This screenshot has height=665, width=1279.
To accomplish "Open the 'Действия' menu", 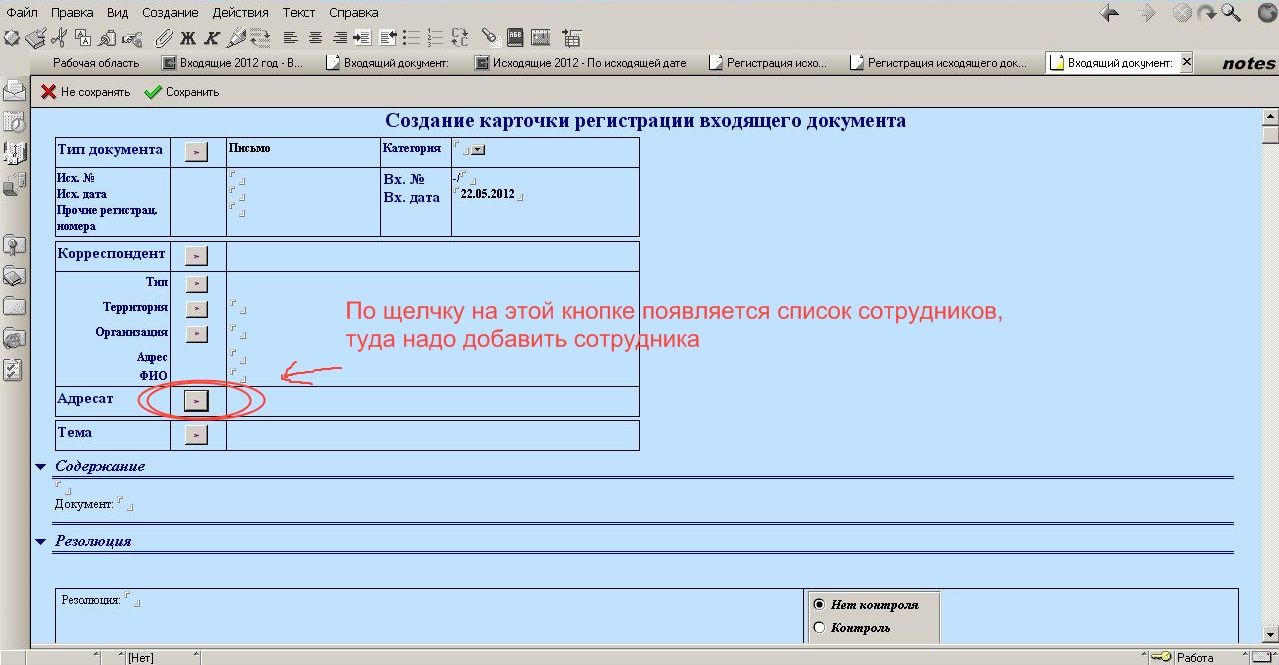I will (x=240, y=12).
